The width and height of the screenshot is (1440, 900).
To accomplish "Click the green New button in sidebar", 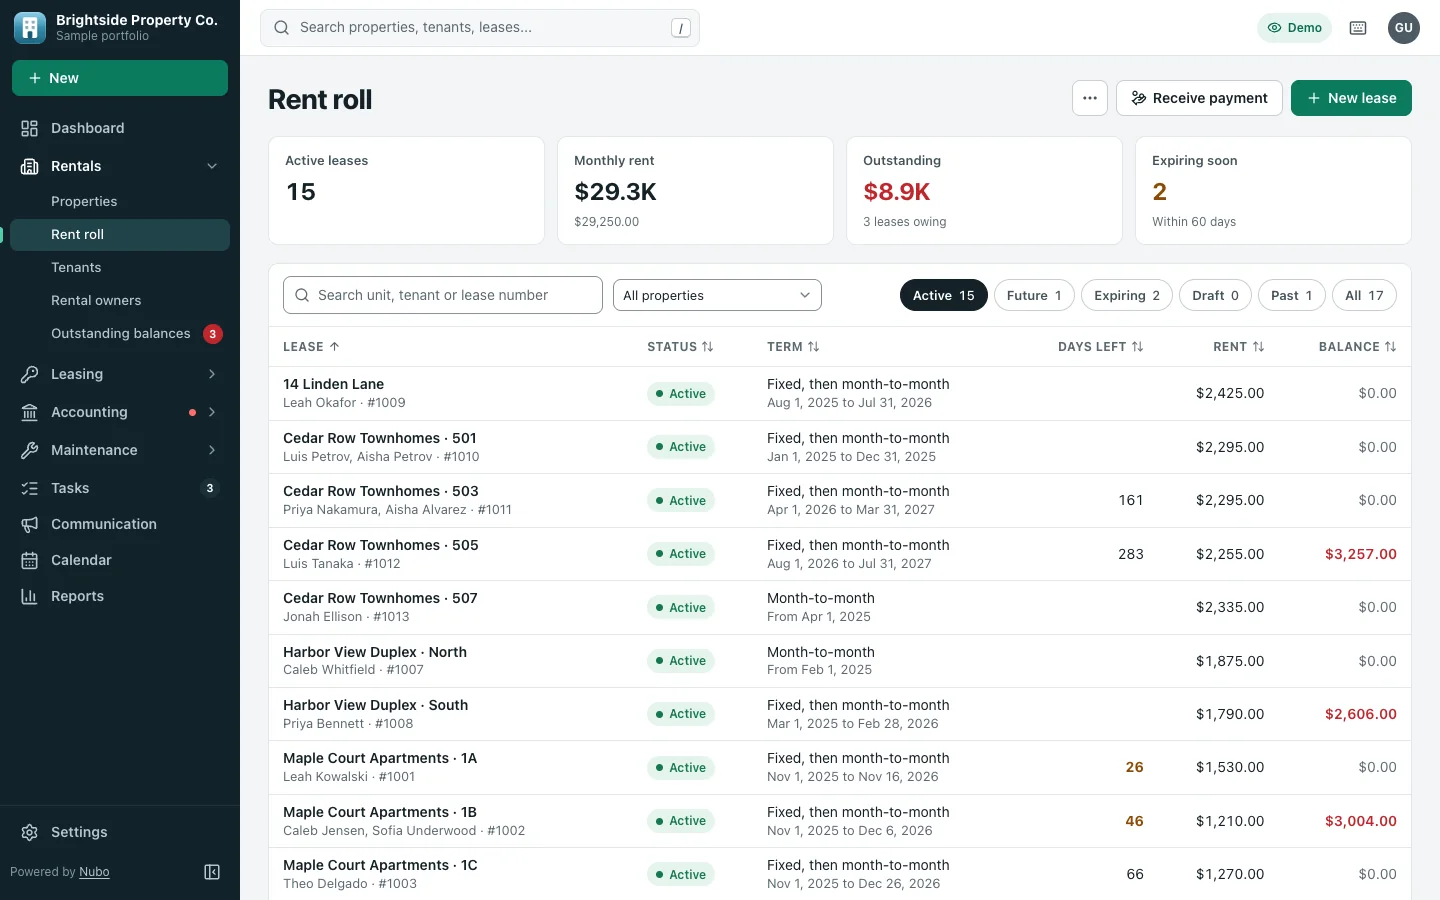I will pos(120,78).
